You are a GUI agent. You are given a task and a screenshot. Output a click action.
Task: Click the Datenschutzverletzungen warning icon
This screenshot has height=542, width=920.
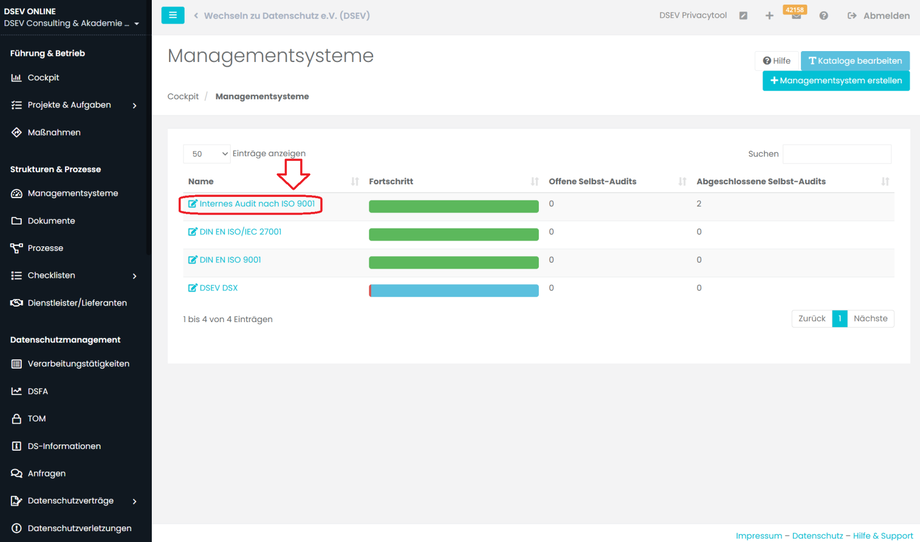click(16, 528)
